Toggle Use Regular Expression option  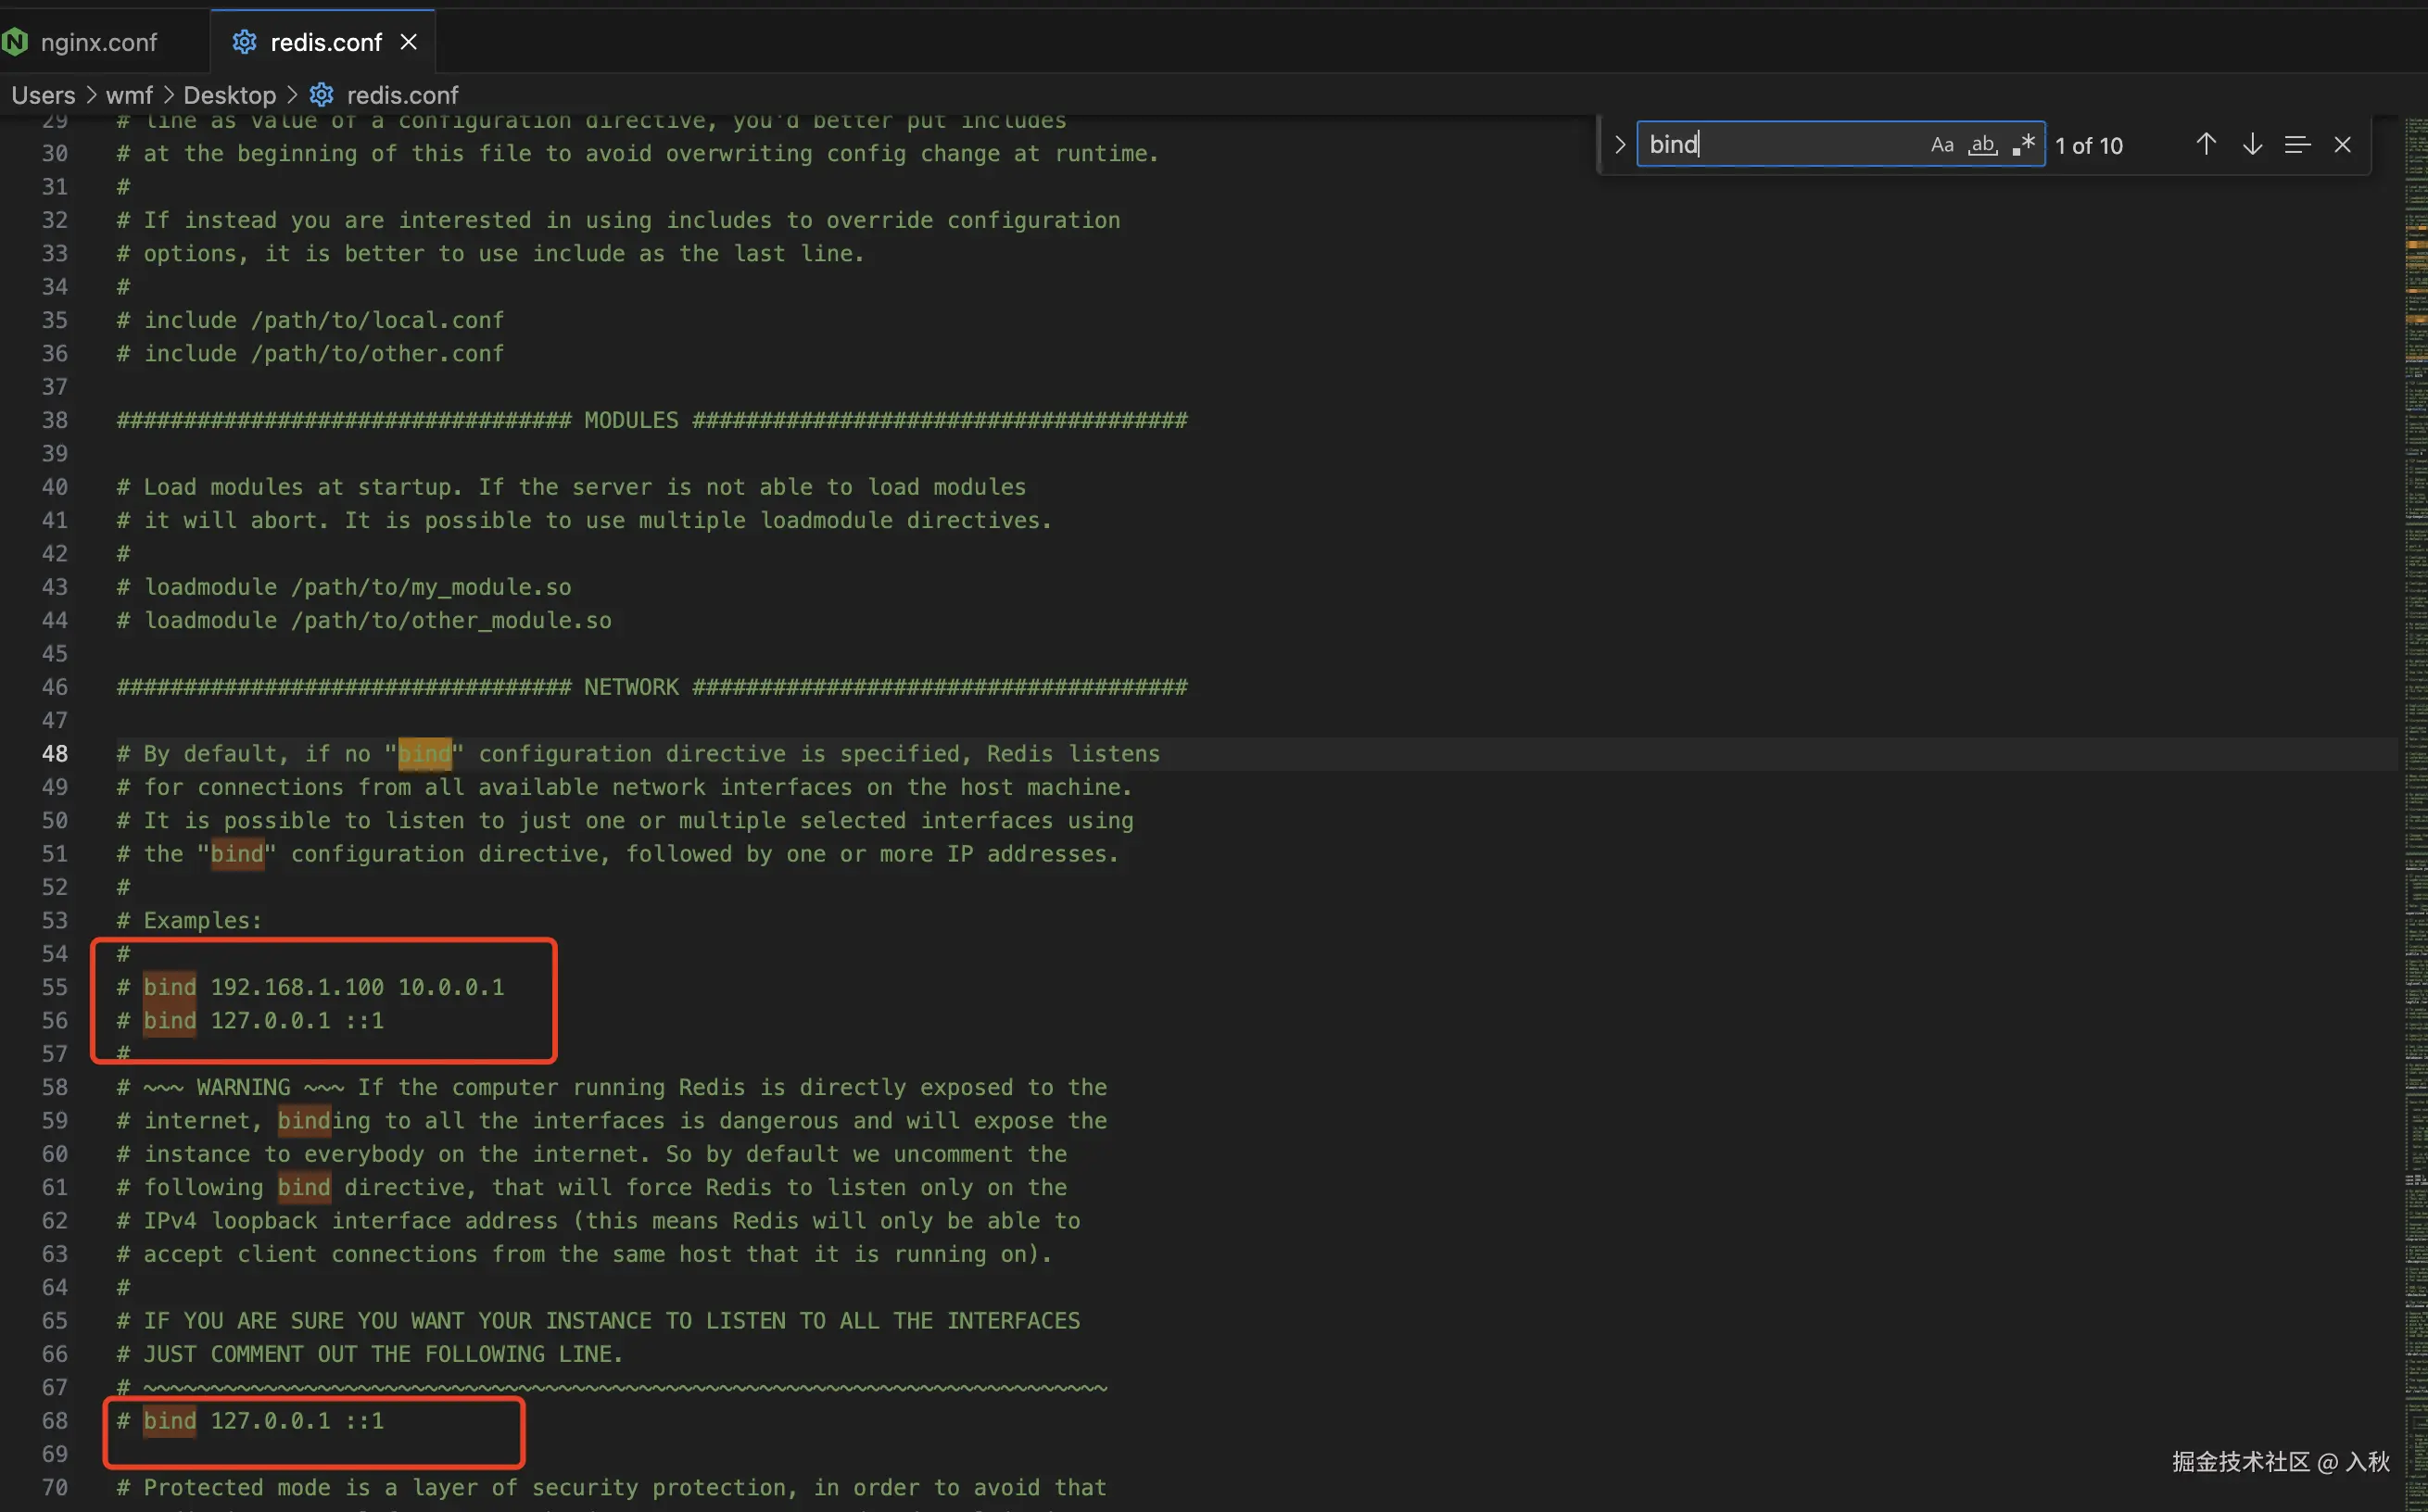pyautogui.click(x=2023, y=145)
